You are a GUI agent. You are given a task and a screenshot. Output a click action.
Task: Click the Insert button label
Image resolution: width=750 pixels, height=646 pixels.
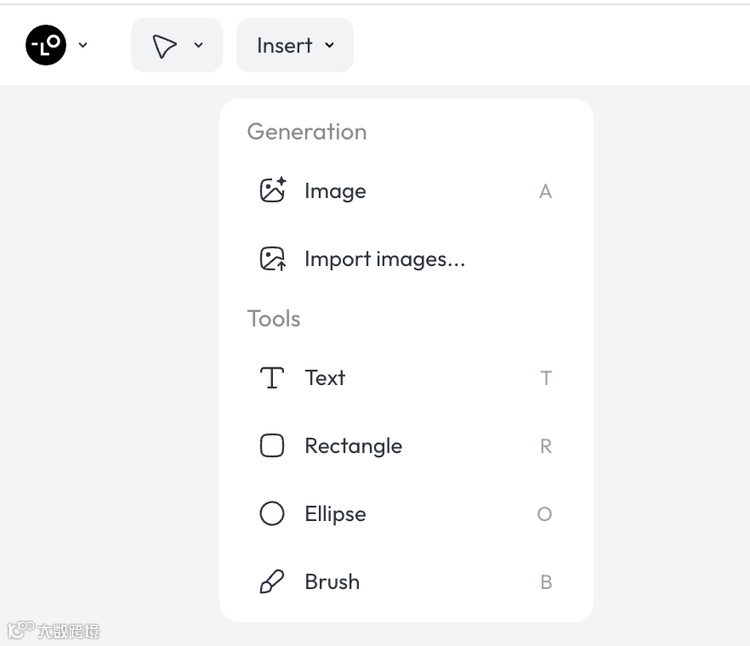284,46
